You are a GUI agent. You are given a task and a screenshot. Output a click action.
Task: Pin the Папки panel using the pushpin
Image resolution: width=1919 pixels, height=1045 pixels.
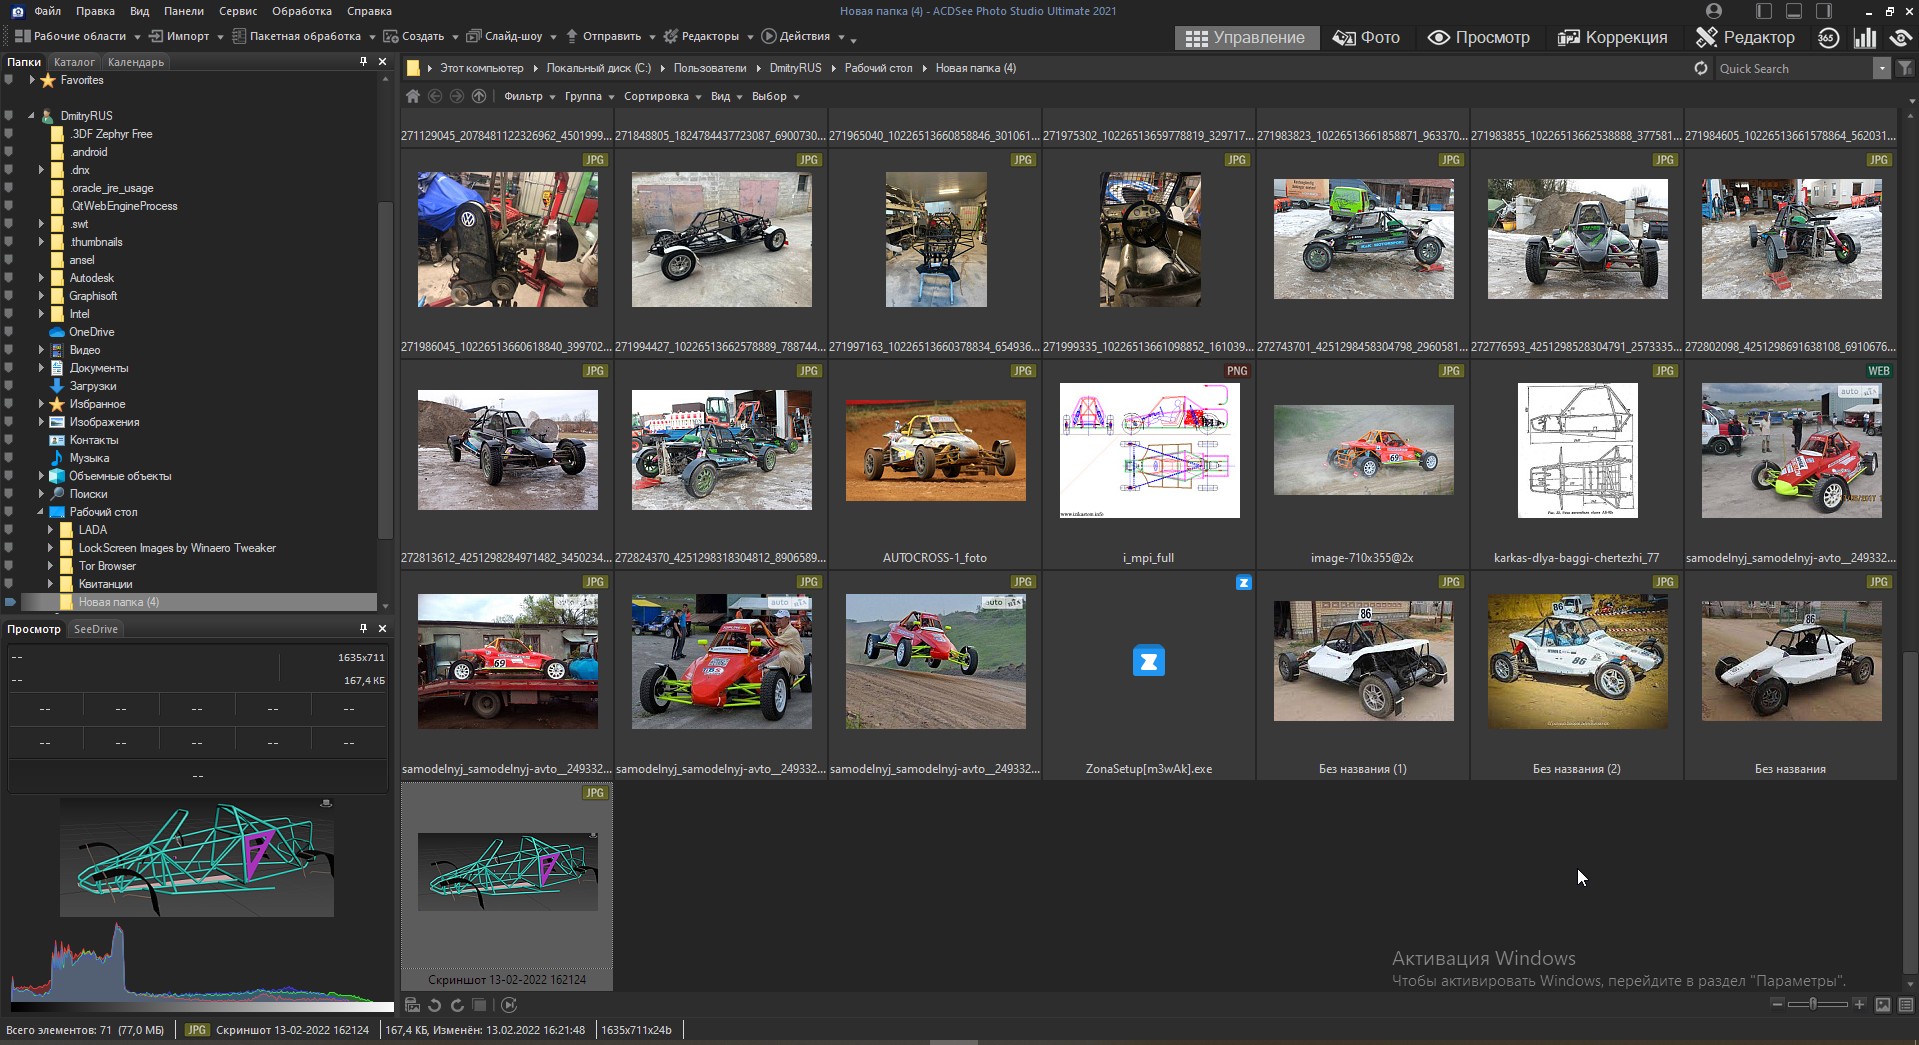tap(363, 62)
